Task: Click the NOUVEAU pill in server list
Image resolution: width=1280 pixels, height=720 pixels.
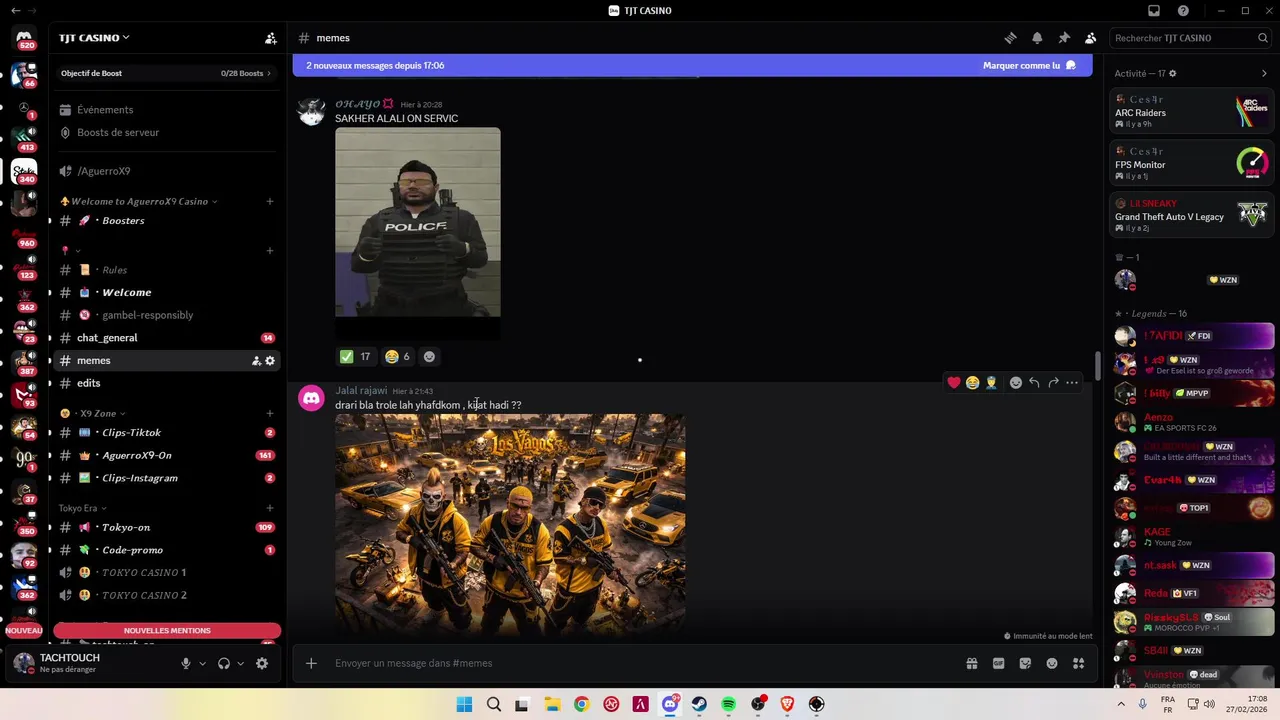Action: tap(24, 631)
